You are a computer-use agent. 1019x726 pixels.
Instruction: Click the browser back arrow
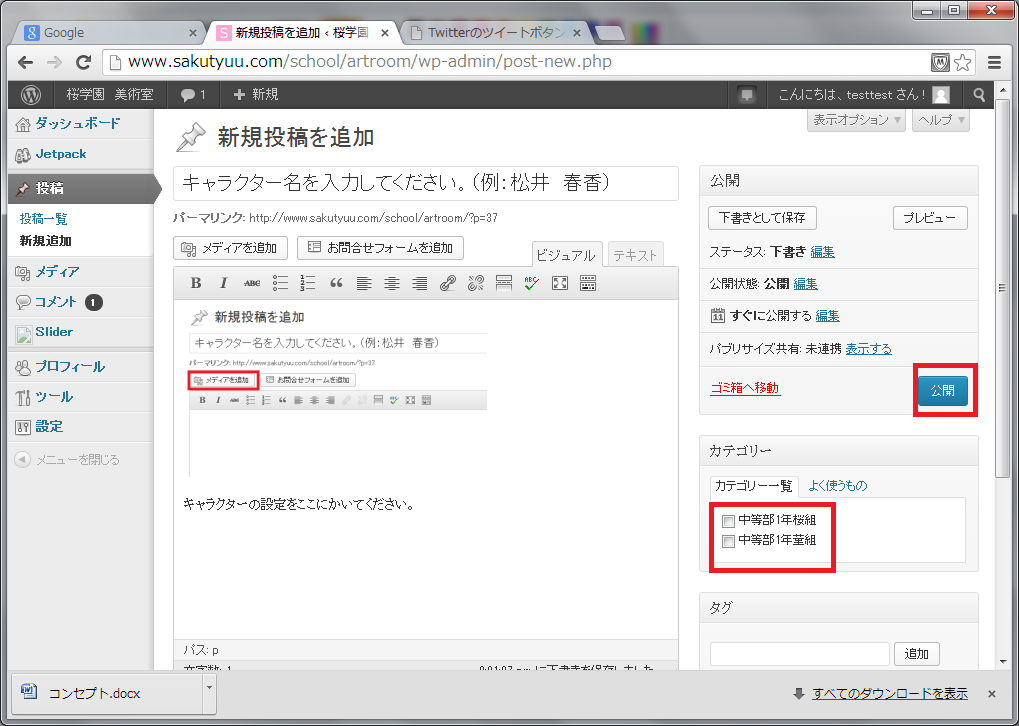point(25,62)
